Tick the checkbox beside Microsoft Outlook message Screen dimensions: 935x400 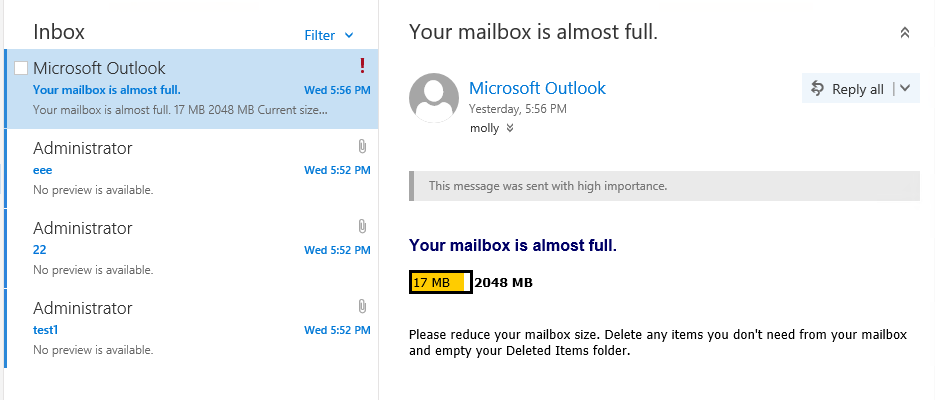(x=21, y=68)
